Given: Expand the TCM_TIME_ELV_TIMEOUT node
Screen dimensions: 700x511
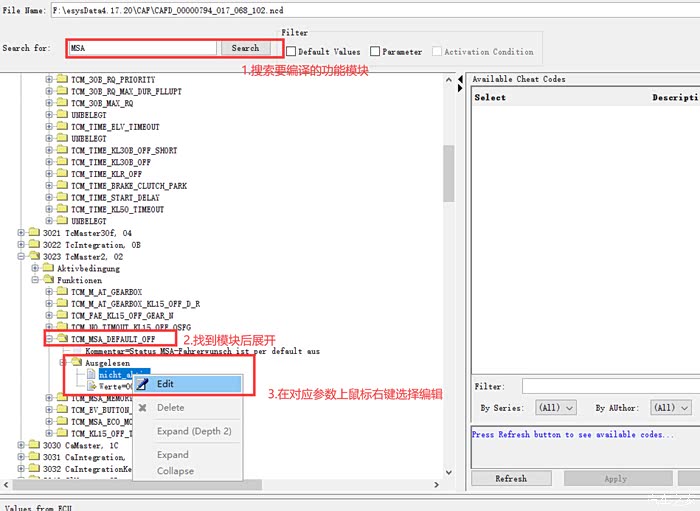Looking at the screenshot, I should [x=49, y=127].
